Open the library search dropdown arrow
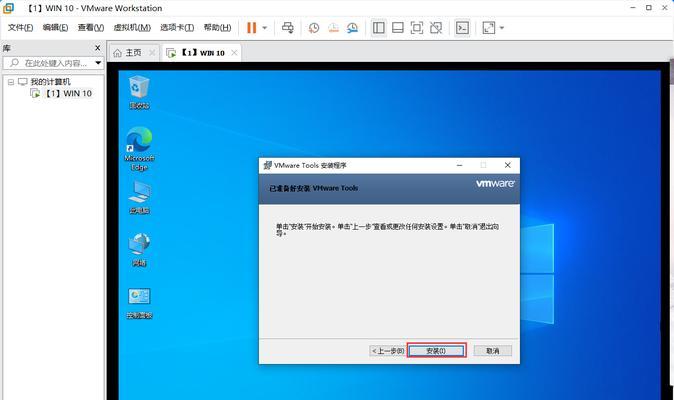This screenshot has height=400, width=674. [x=98, y=63]
